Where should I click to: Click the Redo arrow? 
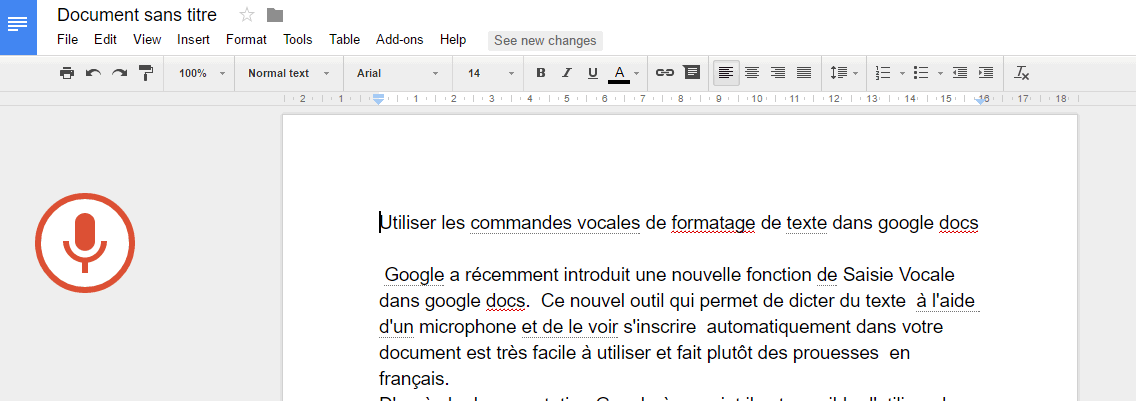120,73
